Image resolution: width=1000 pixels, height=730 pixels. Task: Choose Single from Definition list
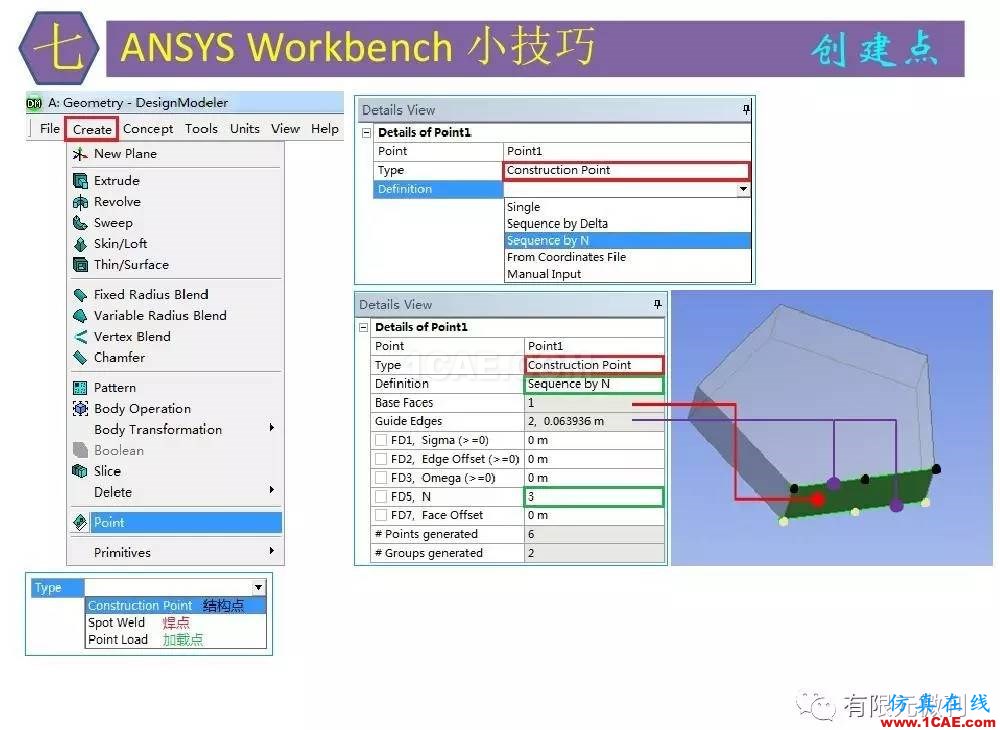tap(628, 207)
